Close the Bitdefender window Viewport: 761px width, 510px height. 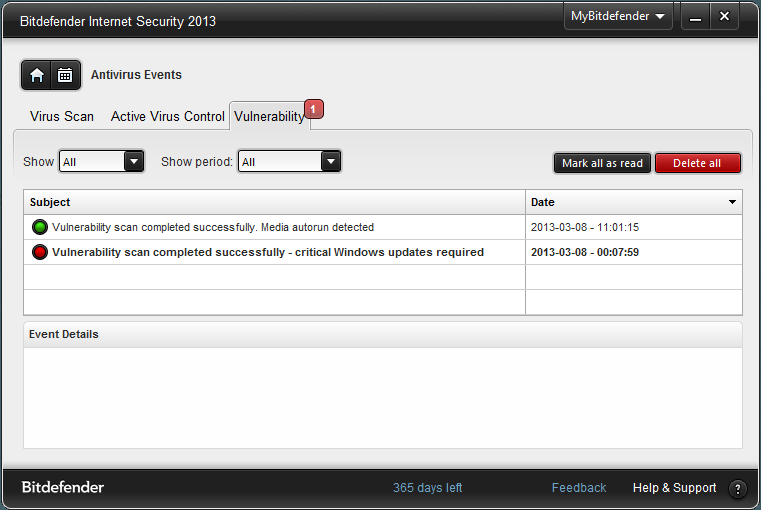click(x=725, y=17)
